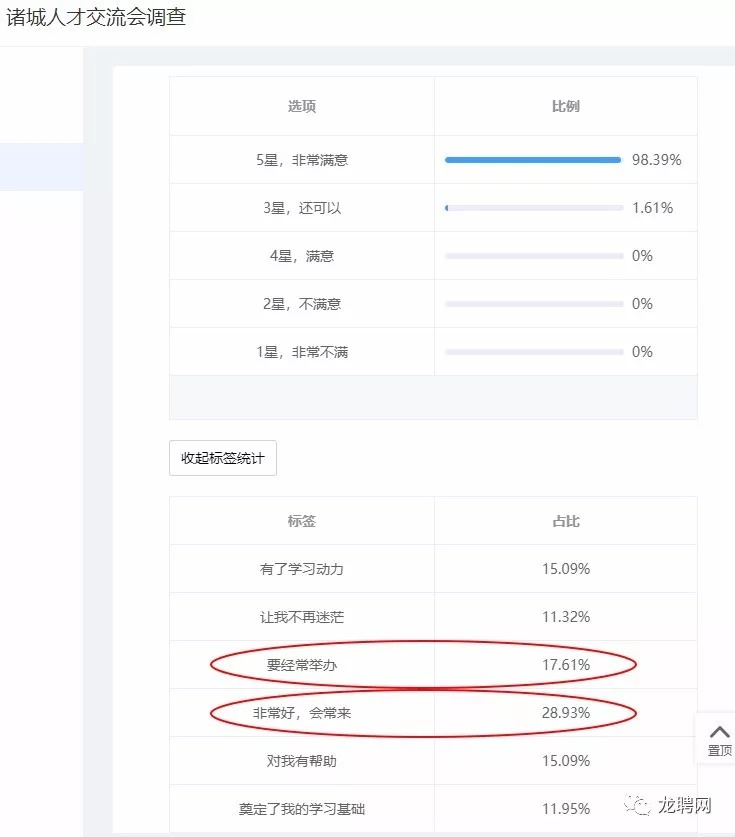
Task: Click the 对我有帮助 tag
Action: tap(302, 761)
